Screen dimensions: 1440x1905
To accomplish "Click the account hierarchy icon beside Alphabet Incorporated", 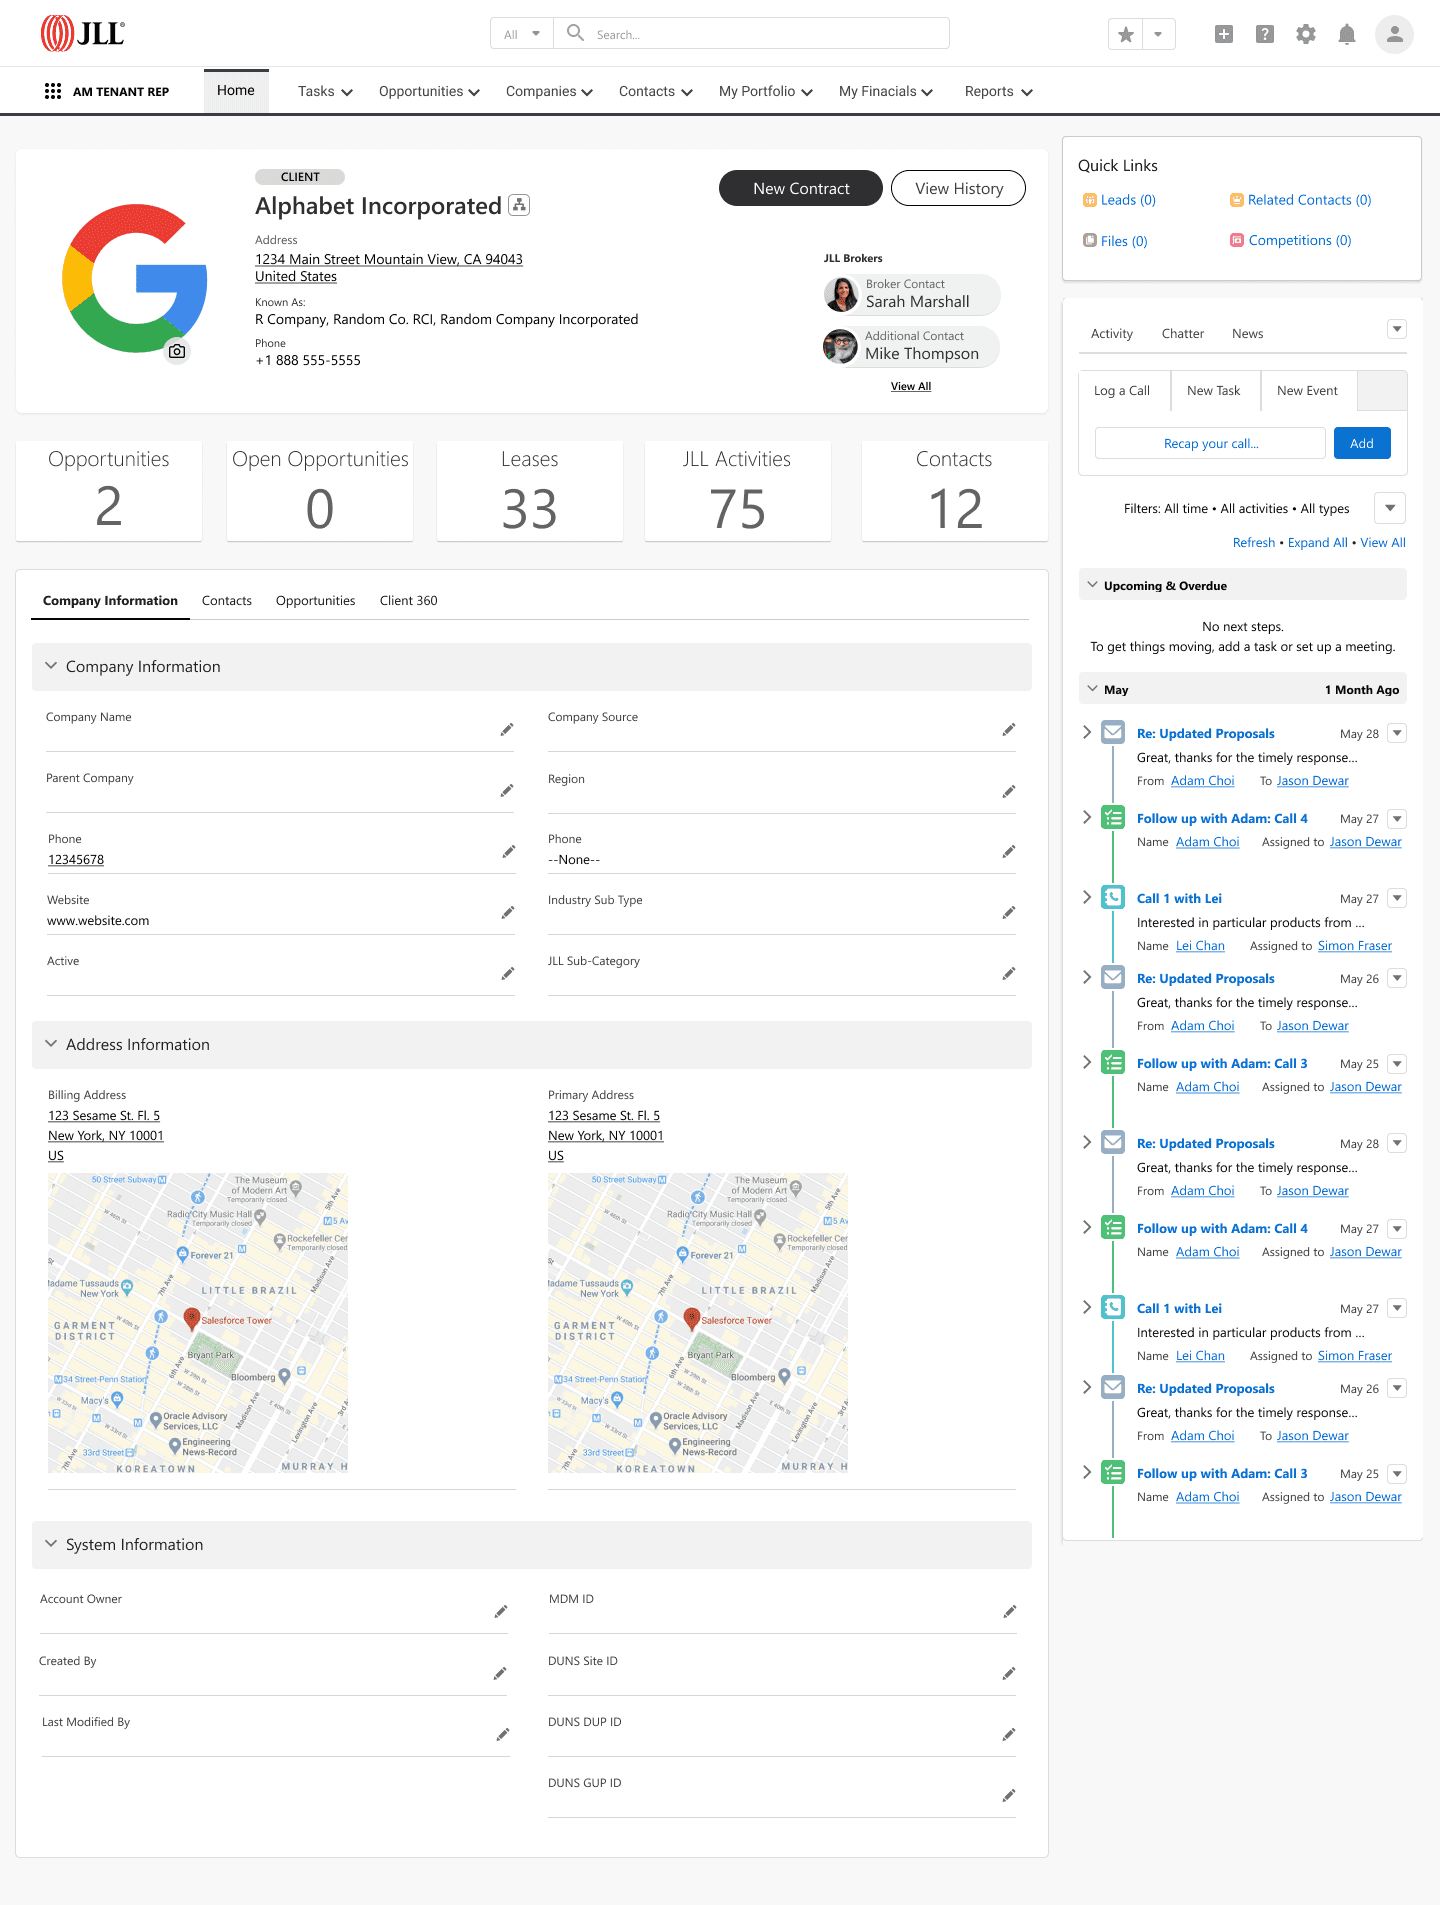I will (519, 205).
